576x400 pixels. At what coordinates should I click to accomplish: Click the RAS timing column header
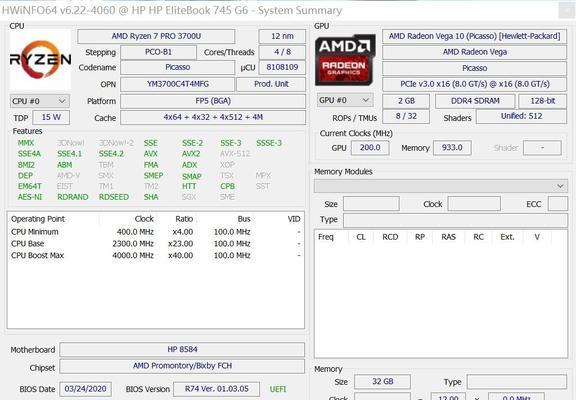coord(449,237)
